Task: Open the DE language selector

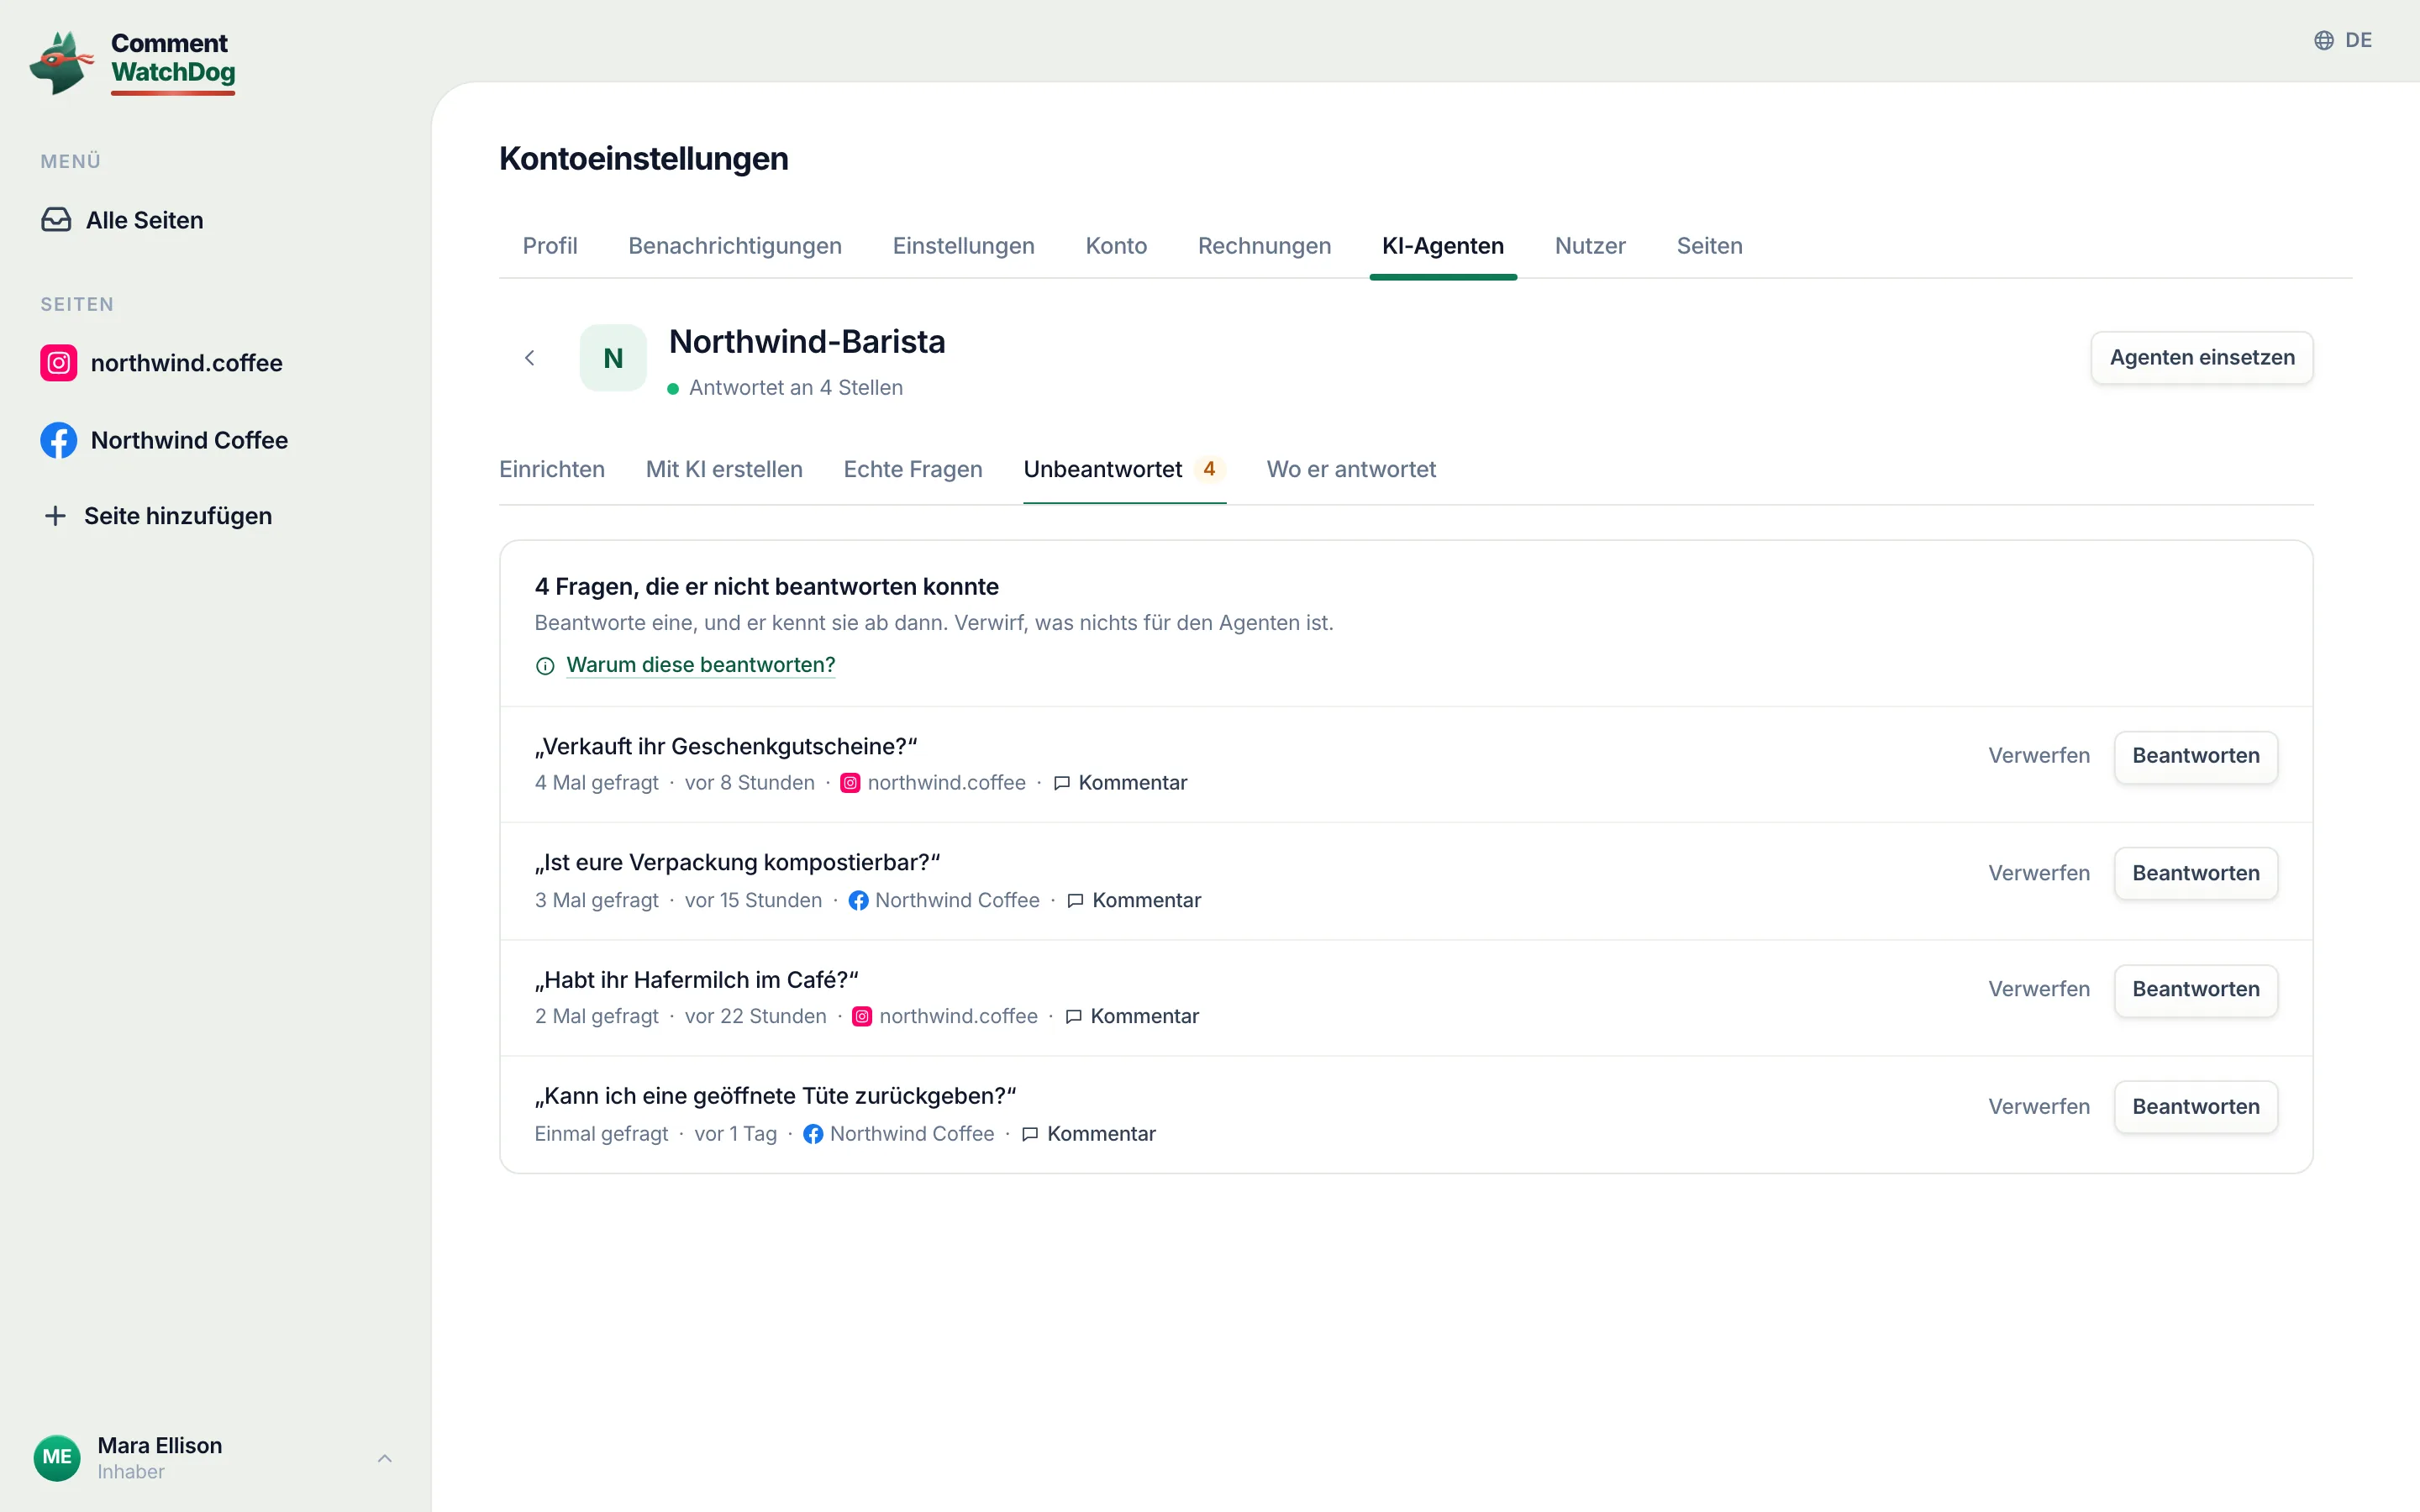Action: (2343, 40)
